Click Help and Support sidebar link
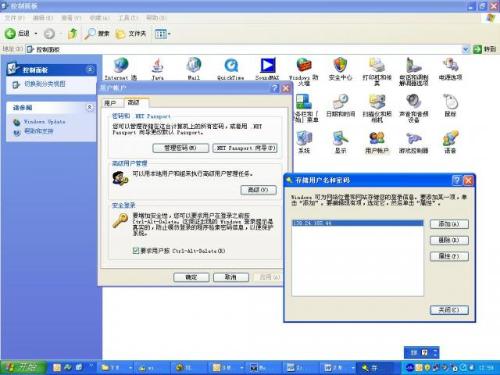This screenshot has height=375, width=500. (x=39, y=131)
